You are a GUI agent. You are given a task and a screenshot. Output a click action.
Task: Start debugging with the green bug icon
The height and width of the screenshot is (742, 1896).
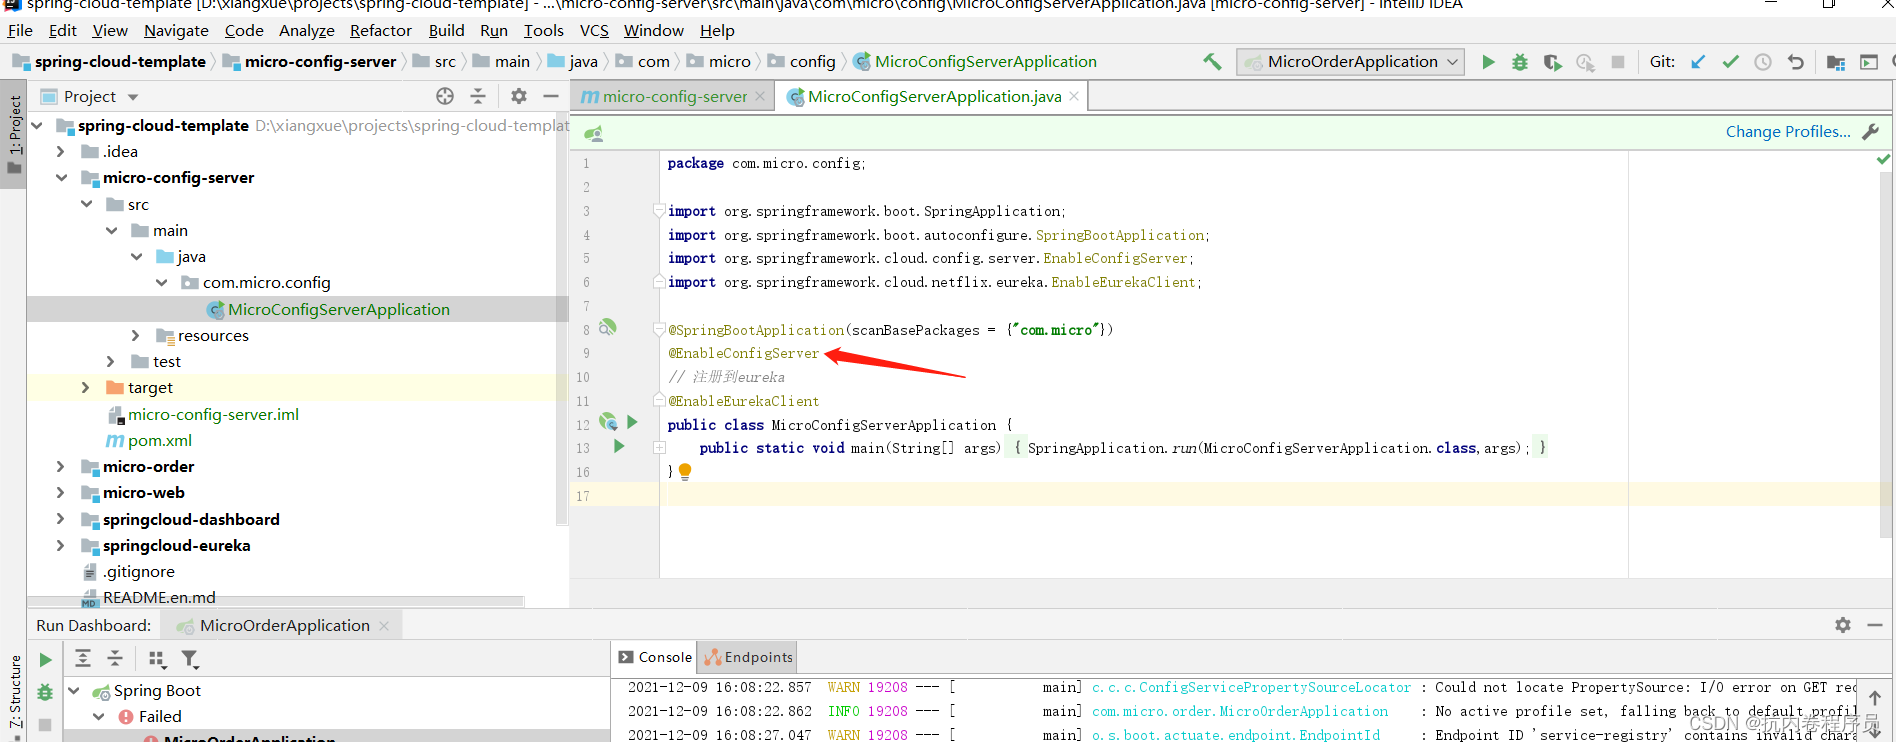1520,62
